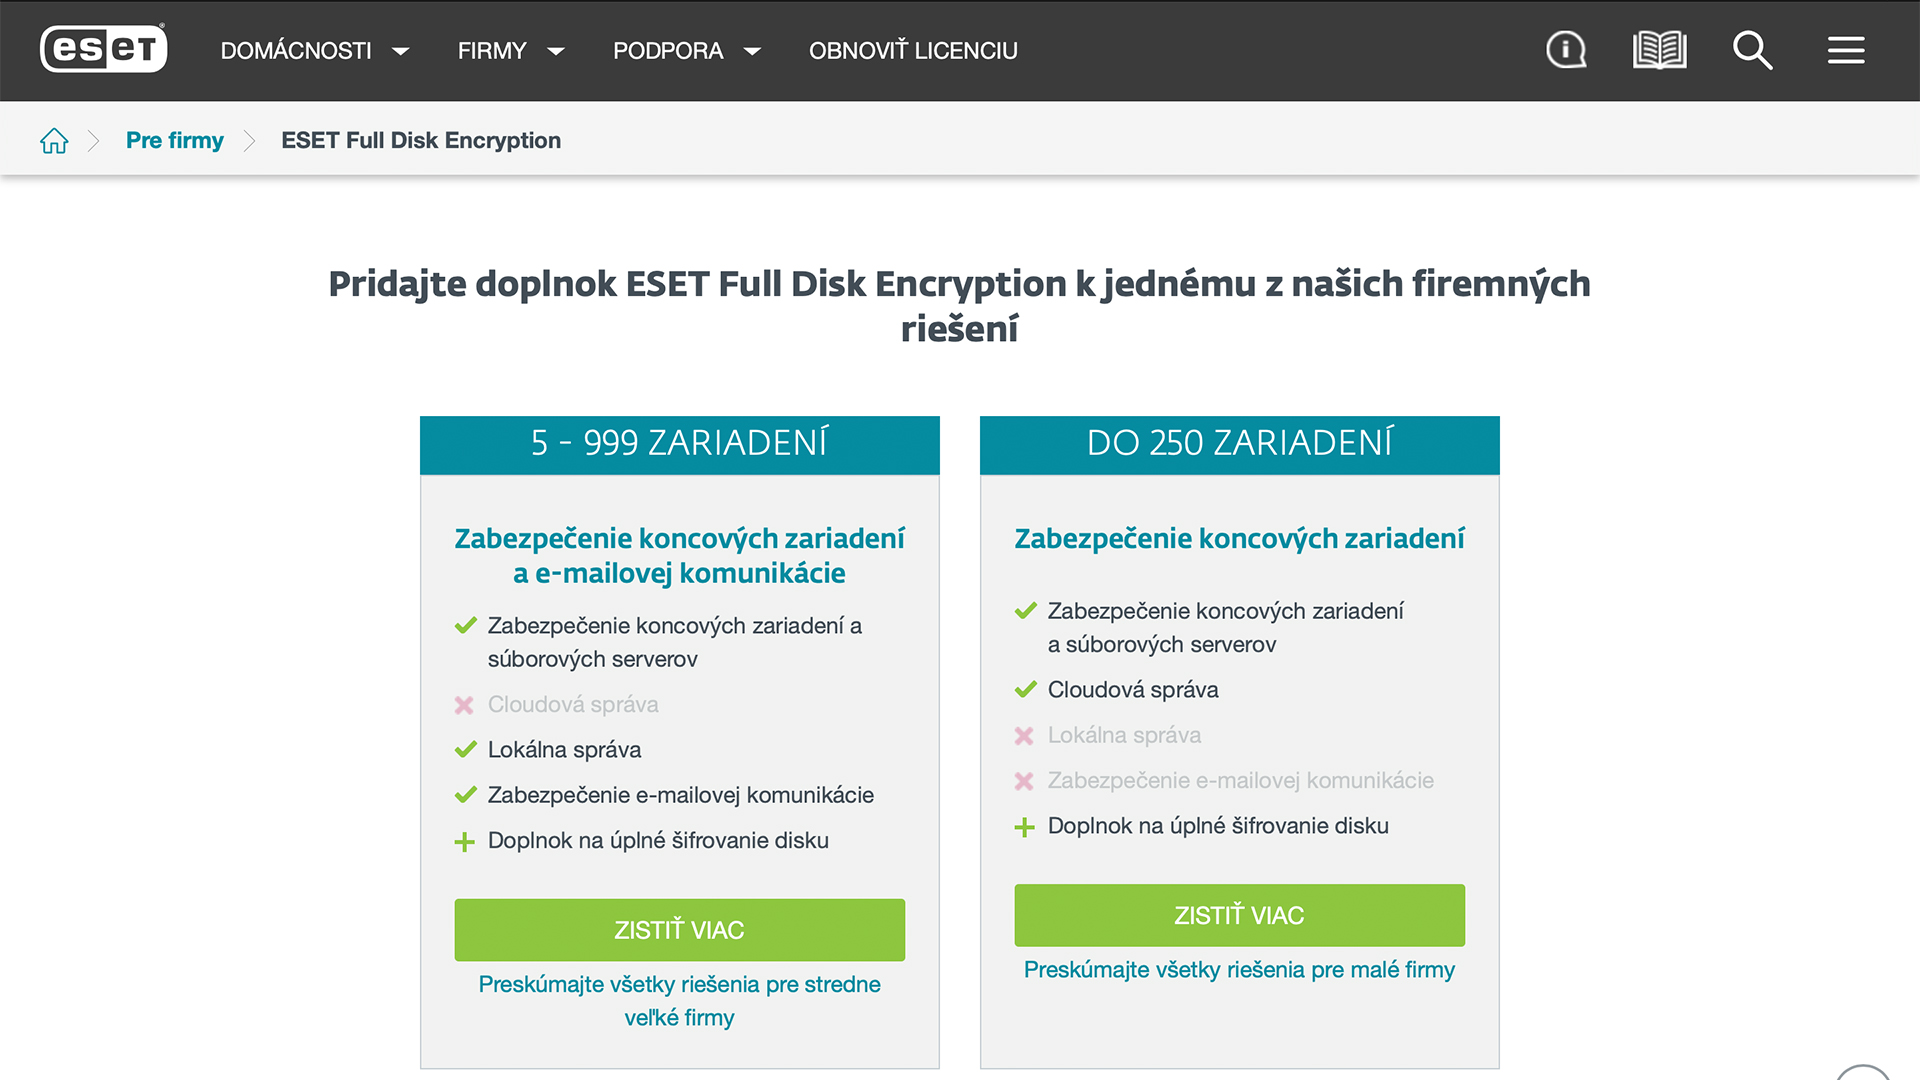The width and height of the screenshot is (1920, 1080).
Task: Expand the Domácnosti dropdown arrow
Action: (x=401, y=51)
